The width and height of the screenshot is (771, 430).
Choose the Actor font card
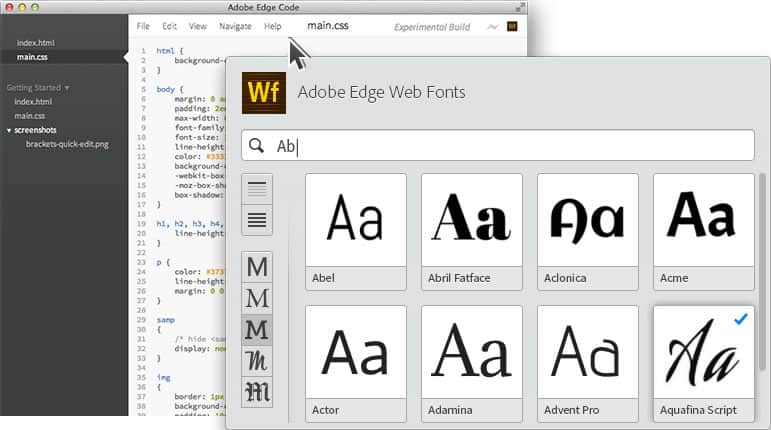[x=356, y=364]
